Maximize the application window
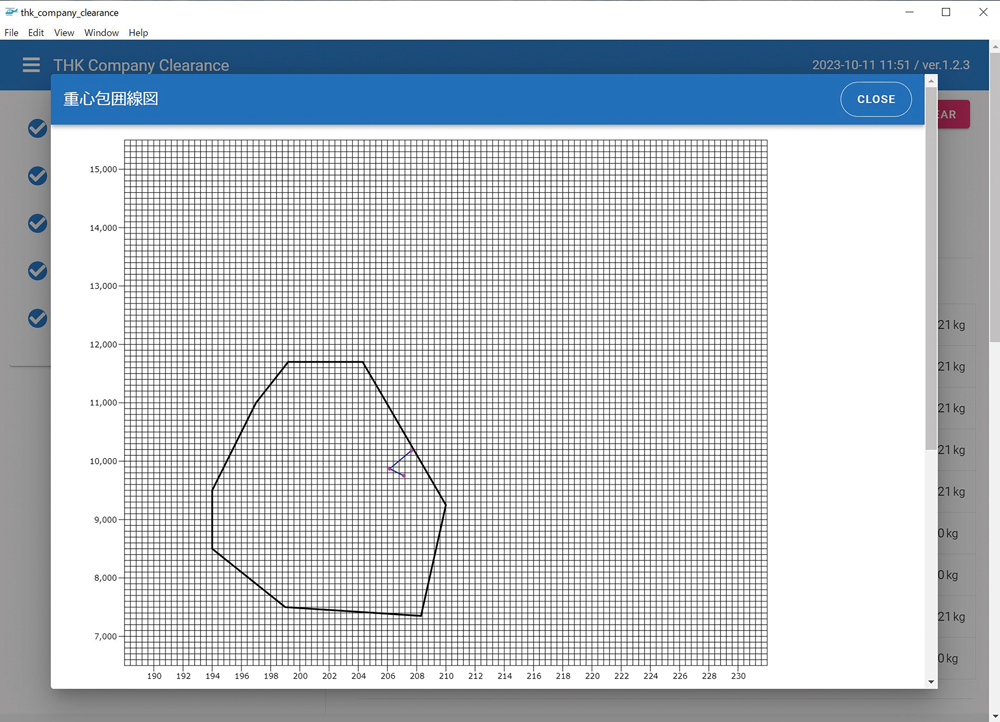 (x=946, y=12)
